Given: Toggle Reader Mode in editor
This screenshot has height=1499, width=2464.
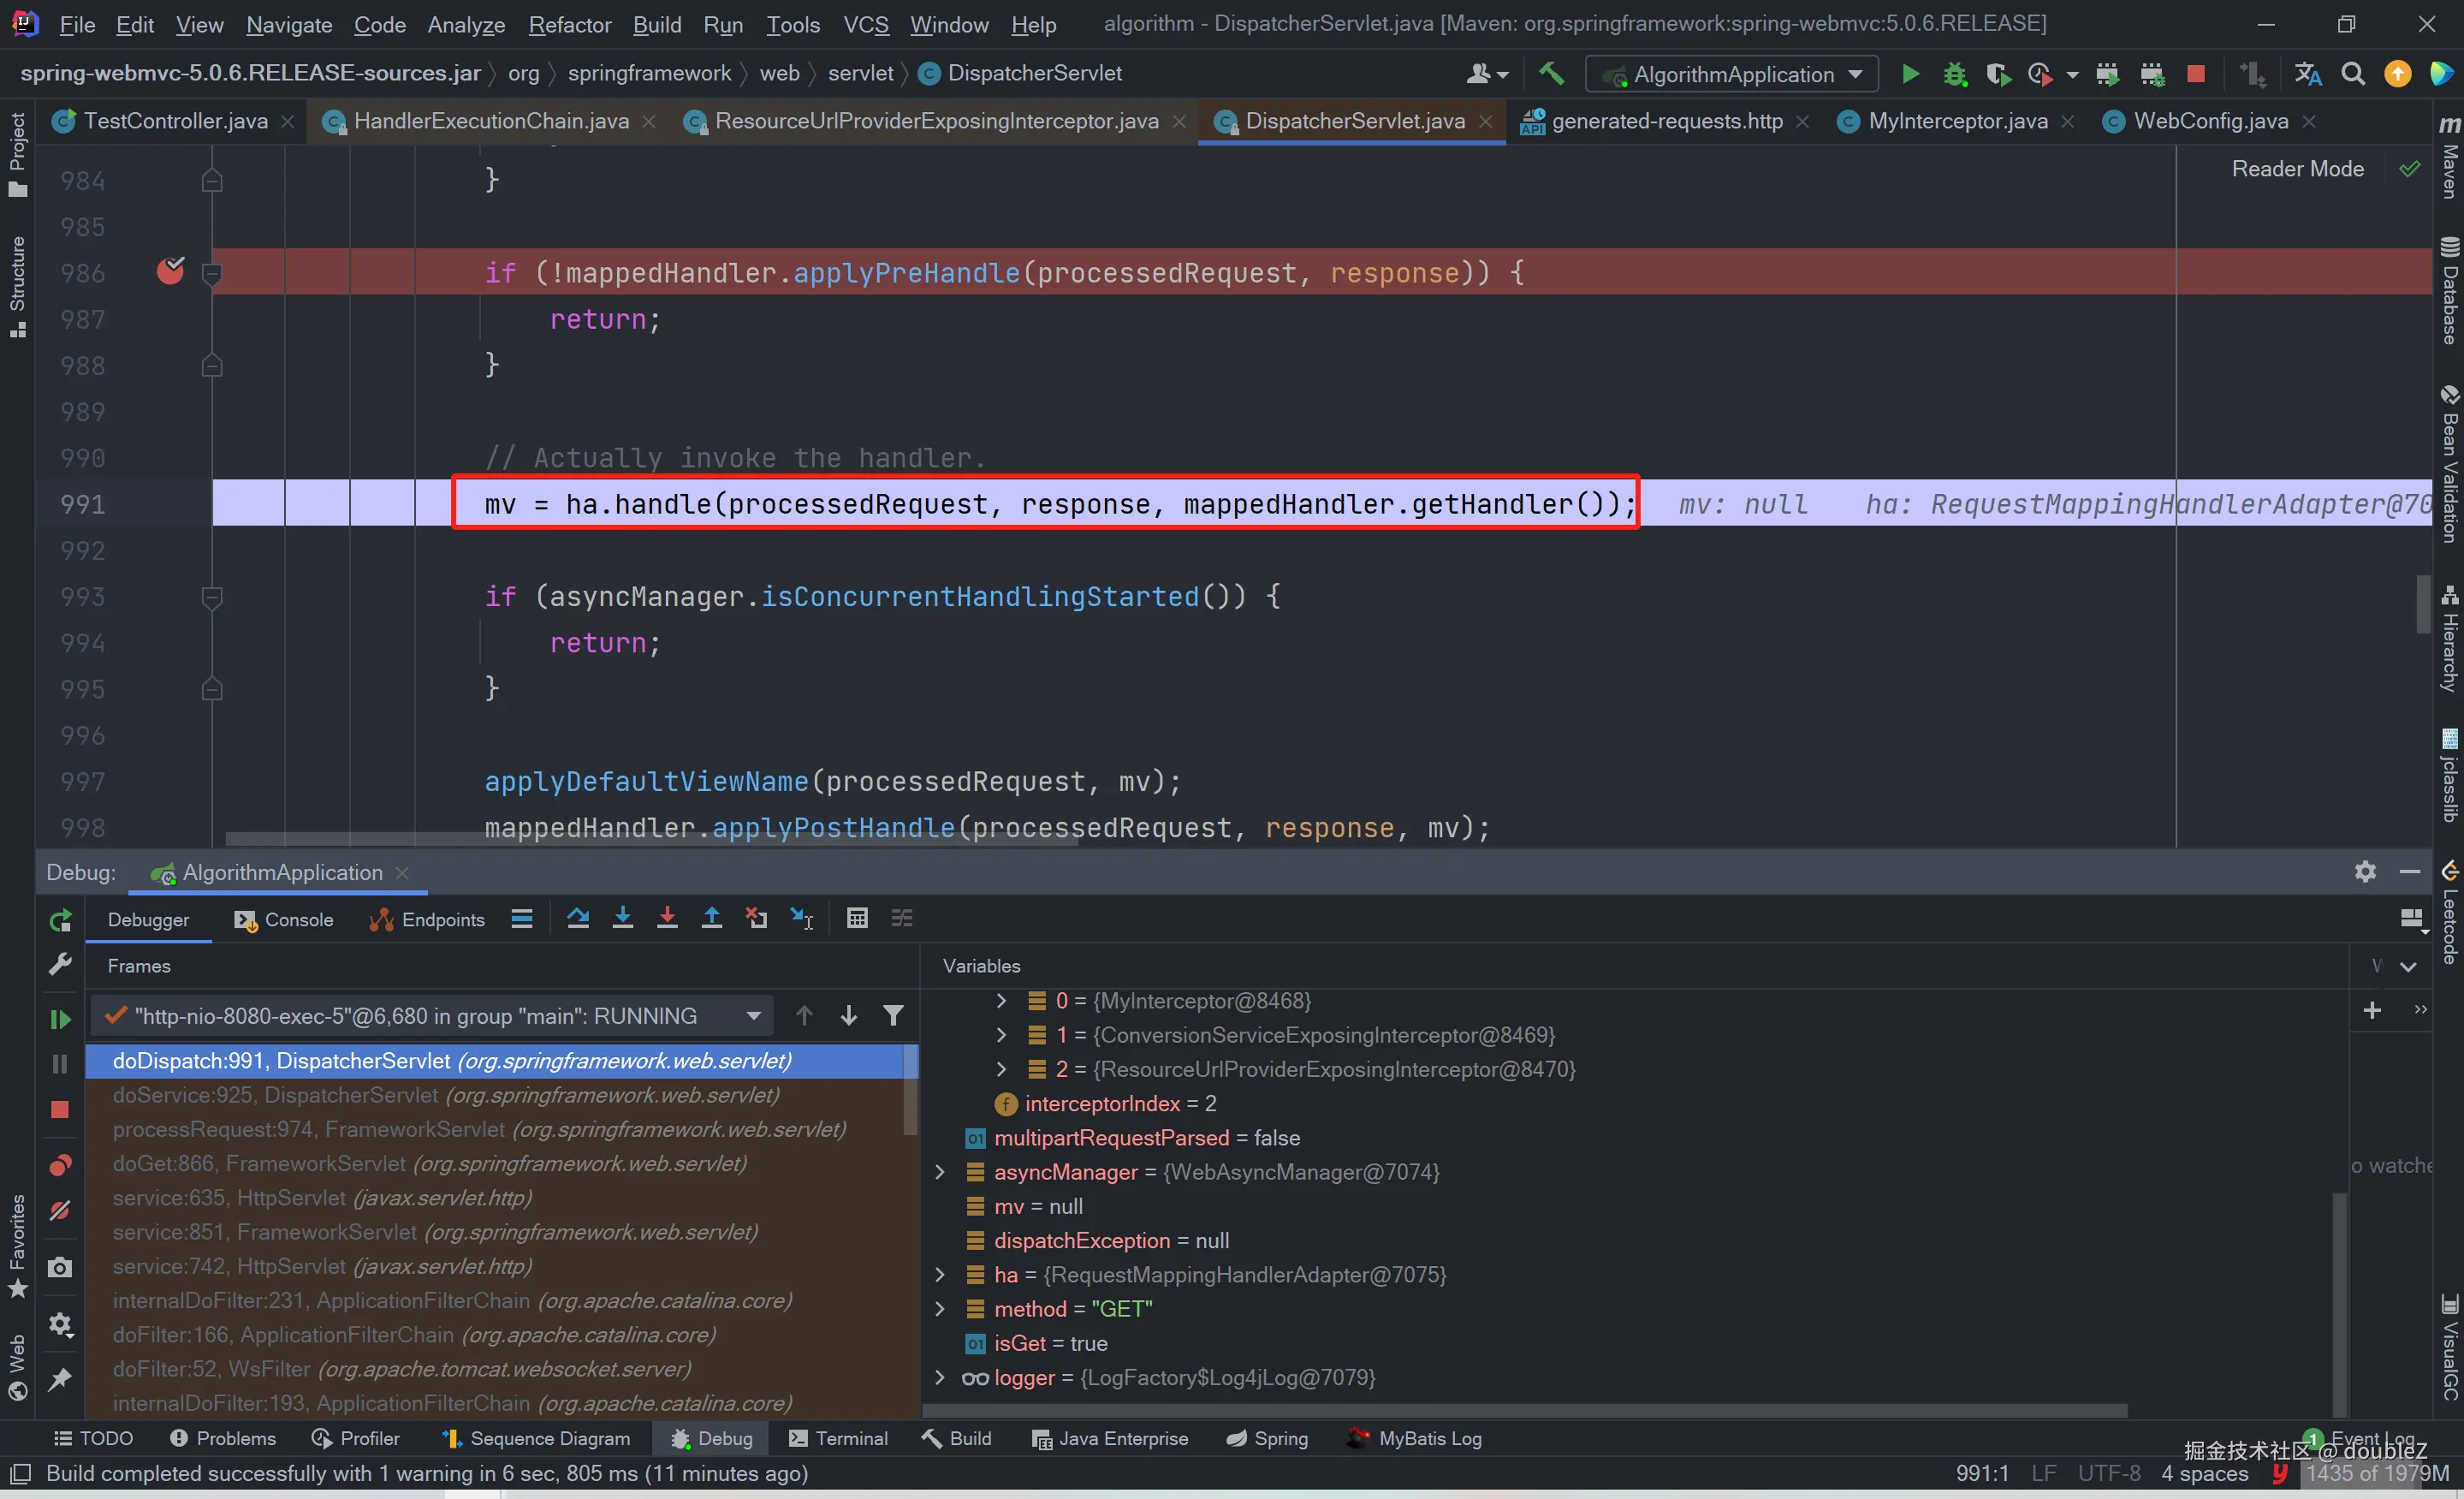Looking at the screenshot, I should 2297,169.
